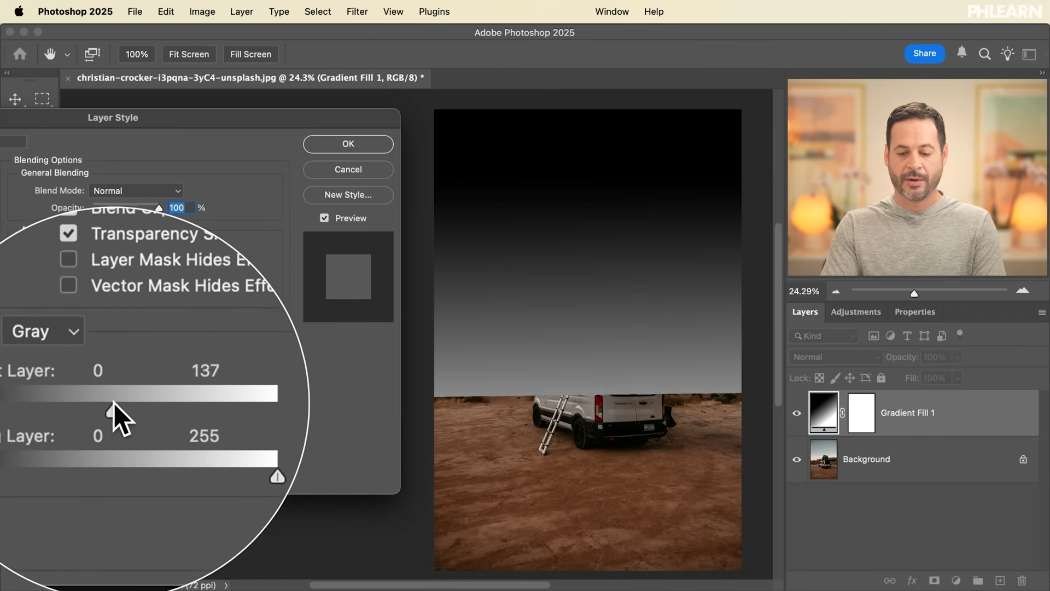
Task: Click the Link layers icon
Action: [889, 581]
